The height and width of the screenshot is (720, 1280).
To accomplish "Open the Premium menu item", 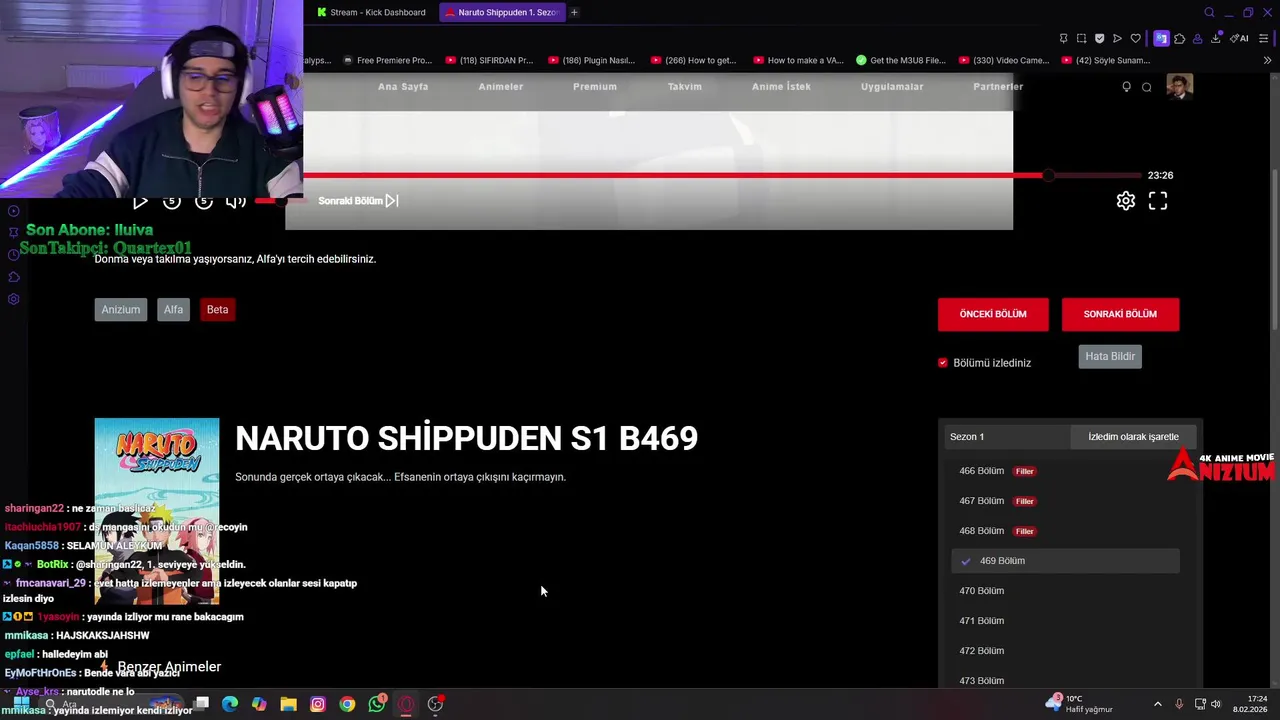I will coord(595,87).
